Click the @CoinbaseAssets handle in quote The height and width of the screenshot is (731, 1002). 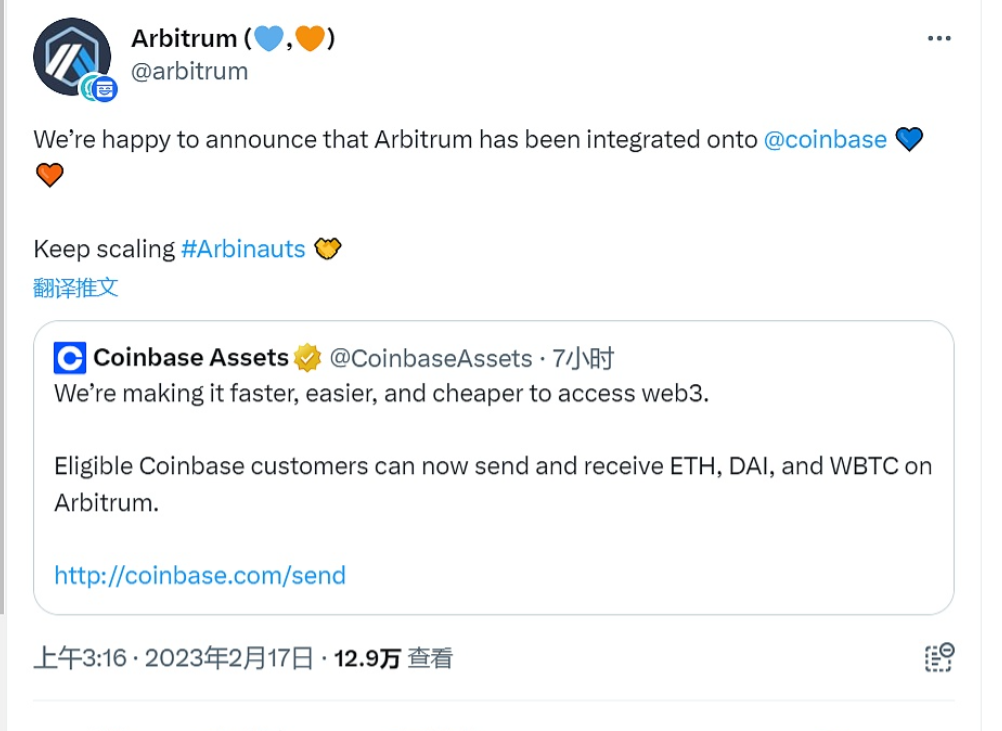point(431,357)
